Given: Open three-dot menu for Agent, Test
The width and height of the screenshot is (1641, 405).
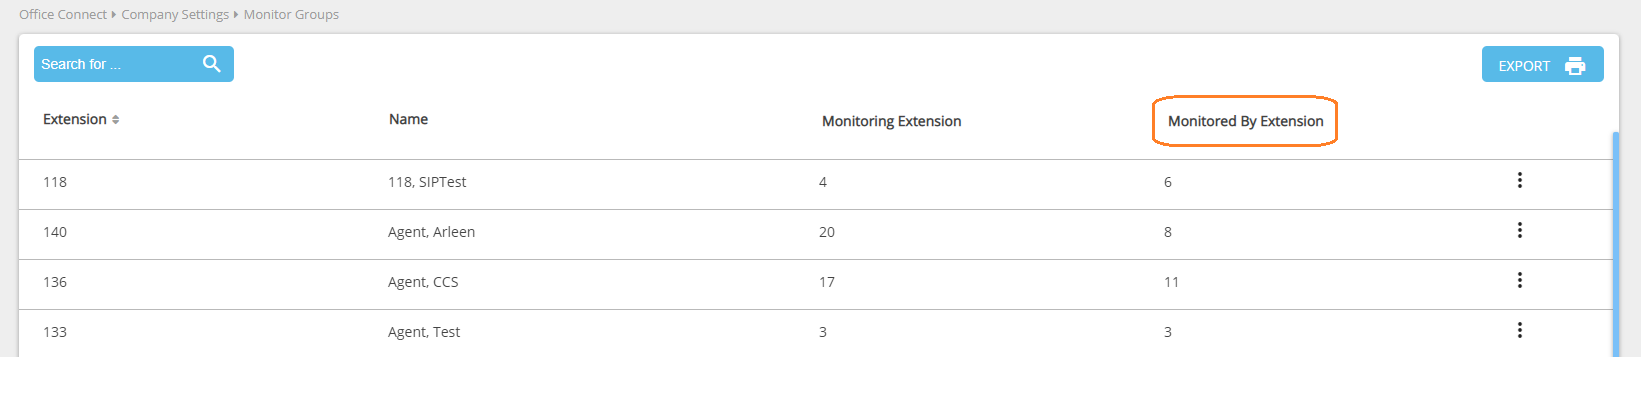Looking at the screenshot, I should [1519, 330].
